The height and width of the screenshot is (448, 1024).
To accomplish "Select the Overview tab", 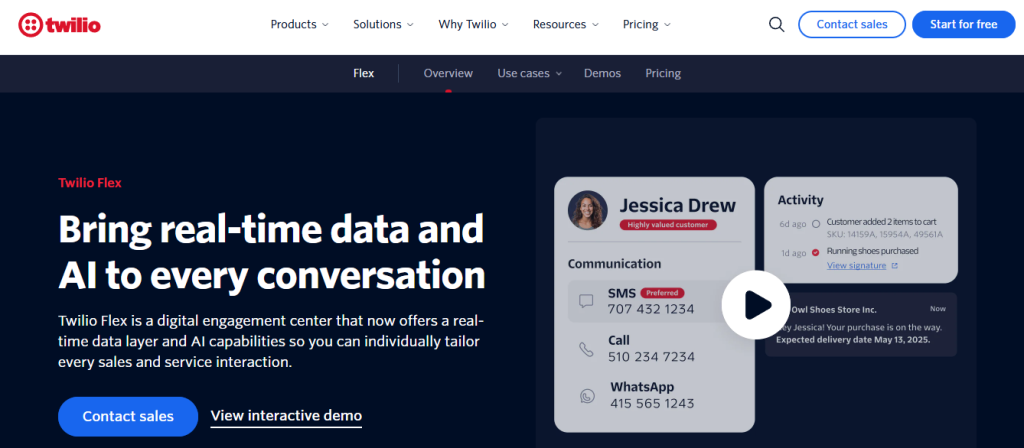I will coord(448,74).
